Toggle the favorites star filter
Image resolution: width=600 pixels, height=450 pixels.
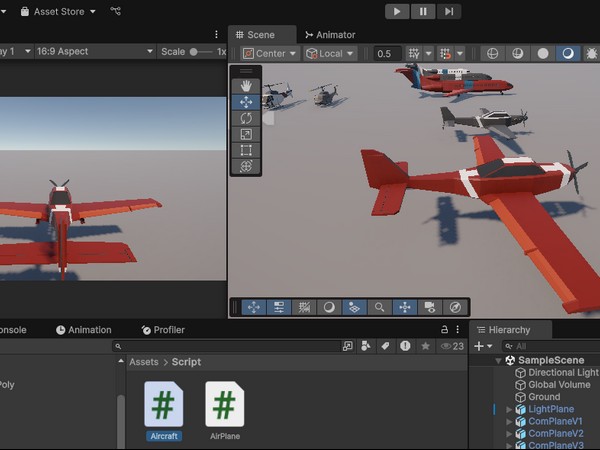point(425,346)
